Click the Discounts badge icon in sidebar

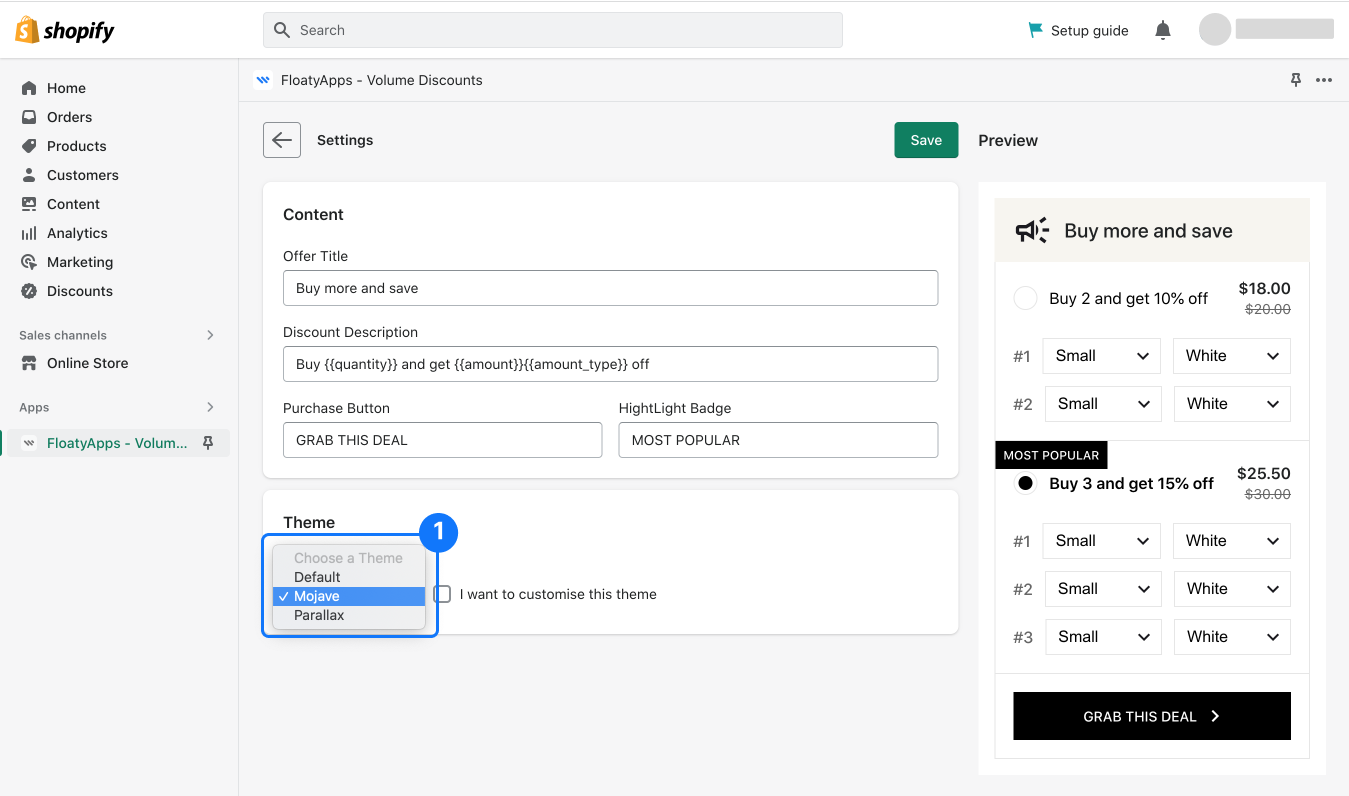pos(29,291)
